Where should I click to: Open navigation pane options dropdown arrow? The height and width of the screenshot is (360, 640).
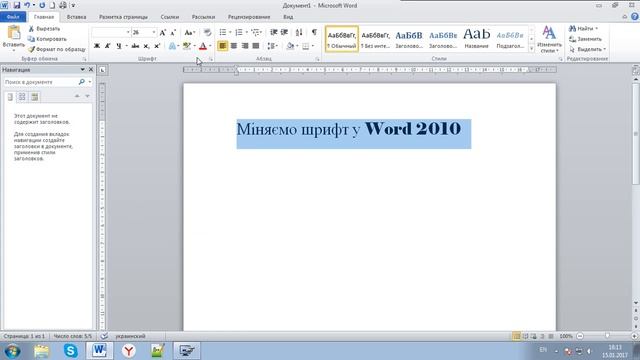point(82,70)
